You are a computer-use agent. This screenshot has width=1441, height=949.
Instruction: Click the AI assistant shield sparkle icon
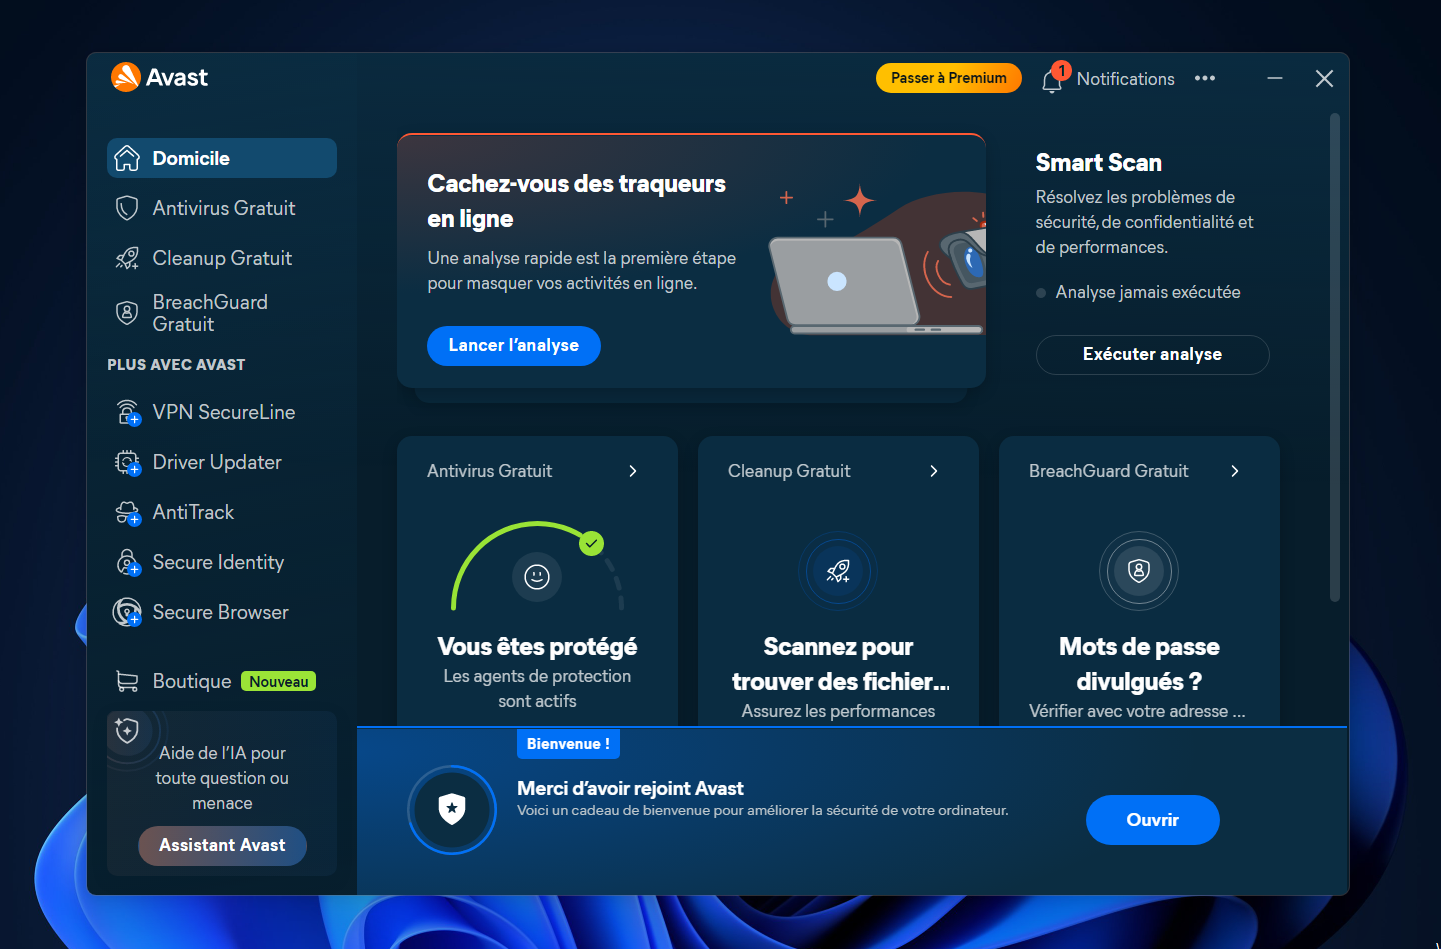pos(128,731)
